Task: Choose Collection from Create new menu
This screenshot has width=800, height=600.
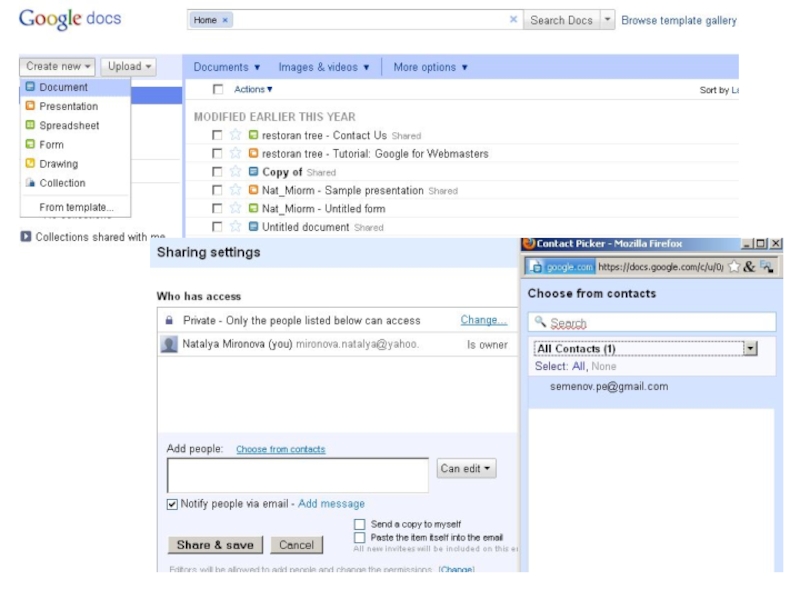Action: [x=76, y=183]
